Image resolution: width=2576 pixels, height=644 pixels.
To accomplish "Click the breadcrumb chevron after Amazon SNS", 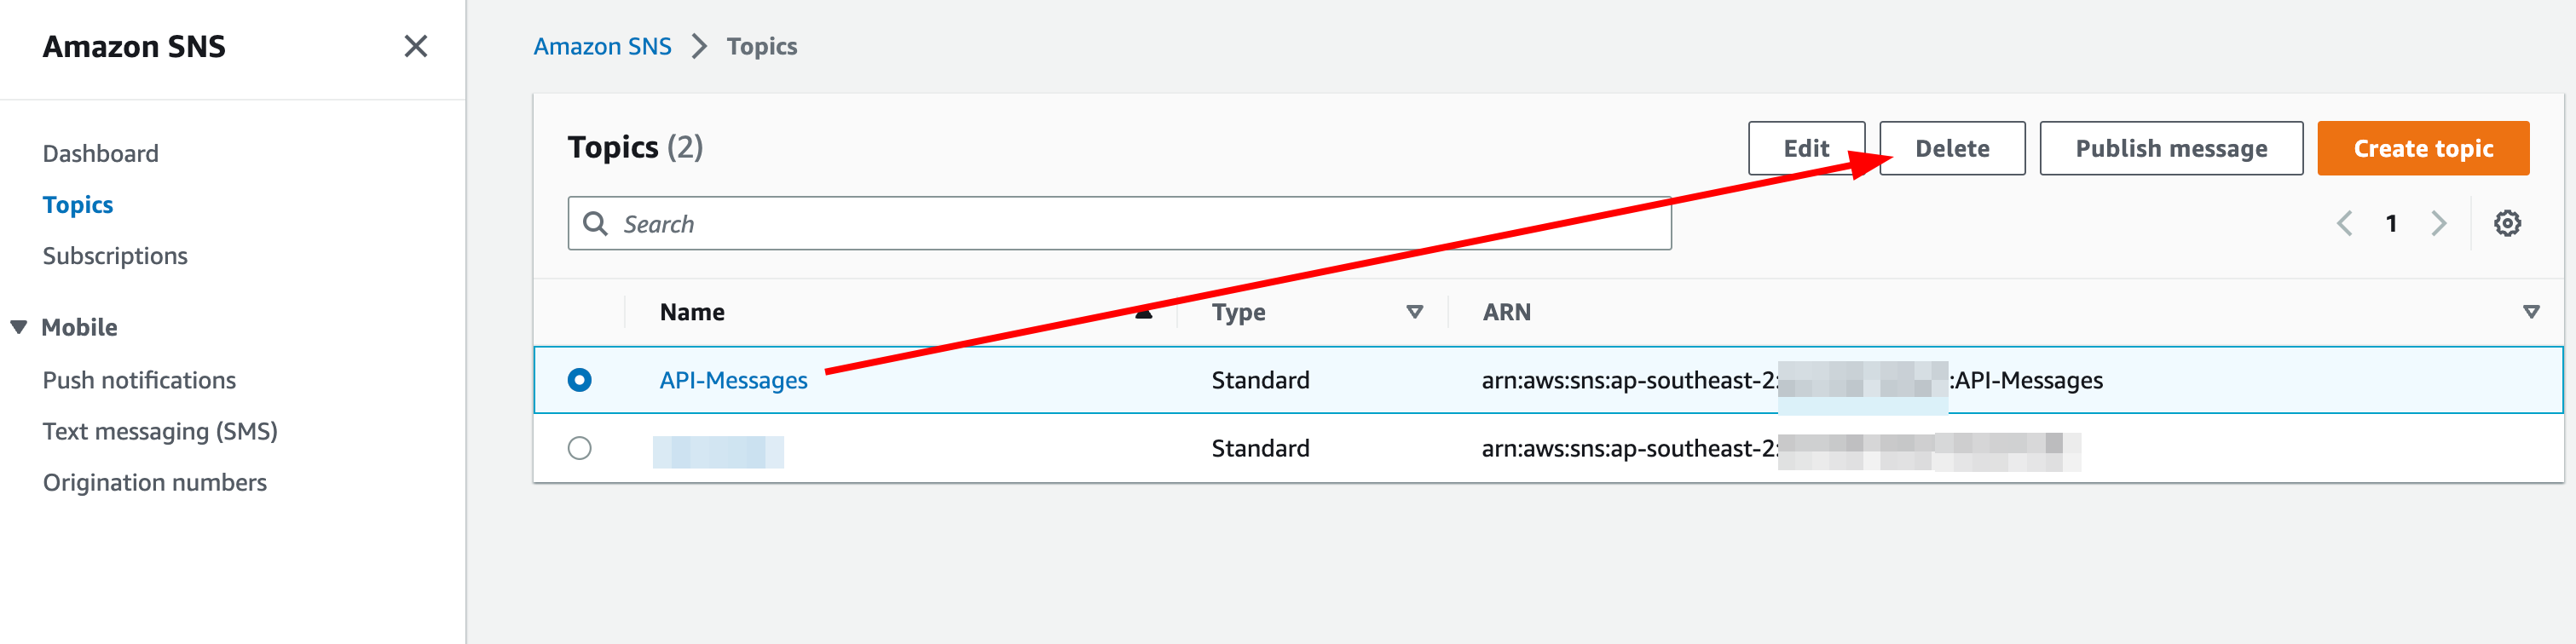I will pyautogui.click(x=699, y=46).
